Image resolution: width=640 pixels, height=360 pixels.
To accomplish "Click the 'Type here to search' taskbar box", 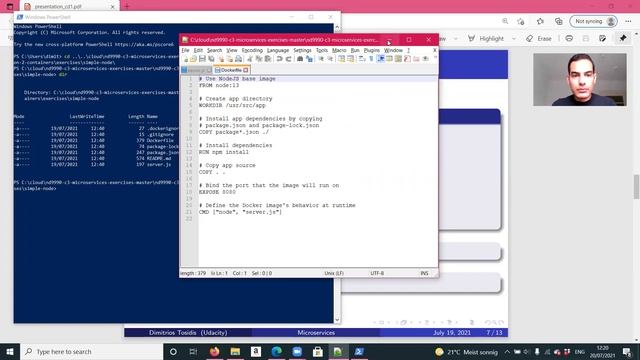I will (91, 351).
